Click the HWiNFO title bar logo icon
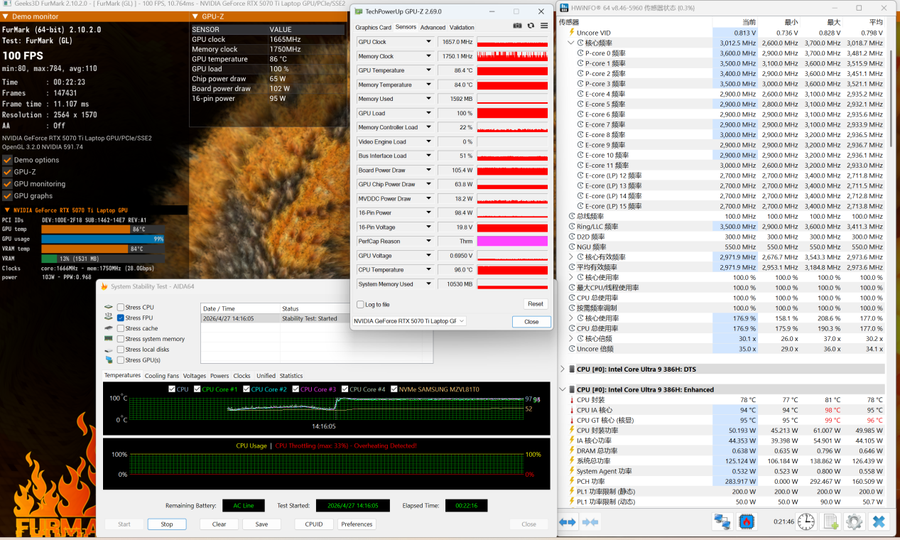This screenshot has height=540, width=900. click(564, 8)
